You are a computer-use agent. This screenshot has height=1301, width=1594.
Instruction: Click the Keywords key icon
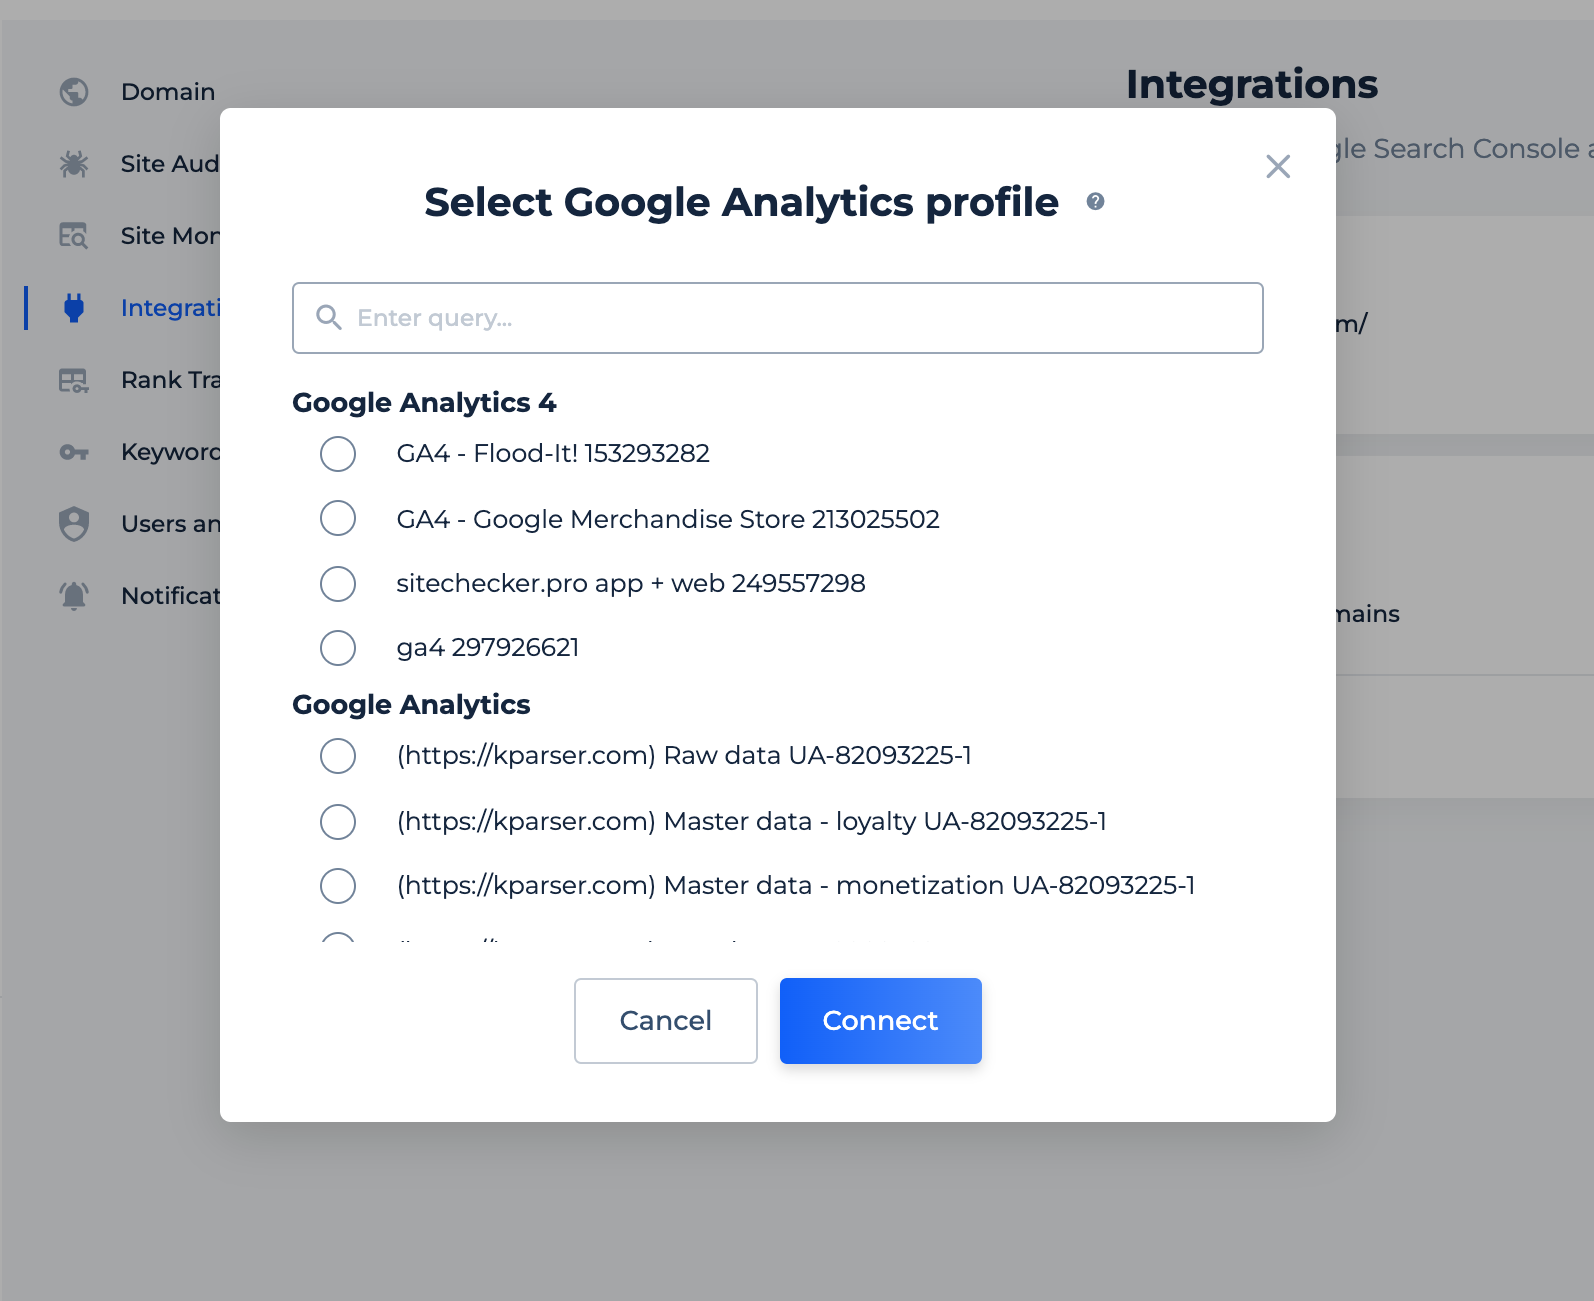(x=74, y=452)
